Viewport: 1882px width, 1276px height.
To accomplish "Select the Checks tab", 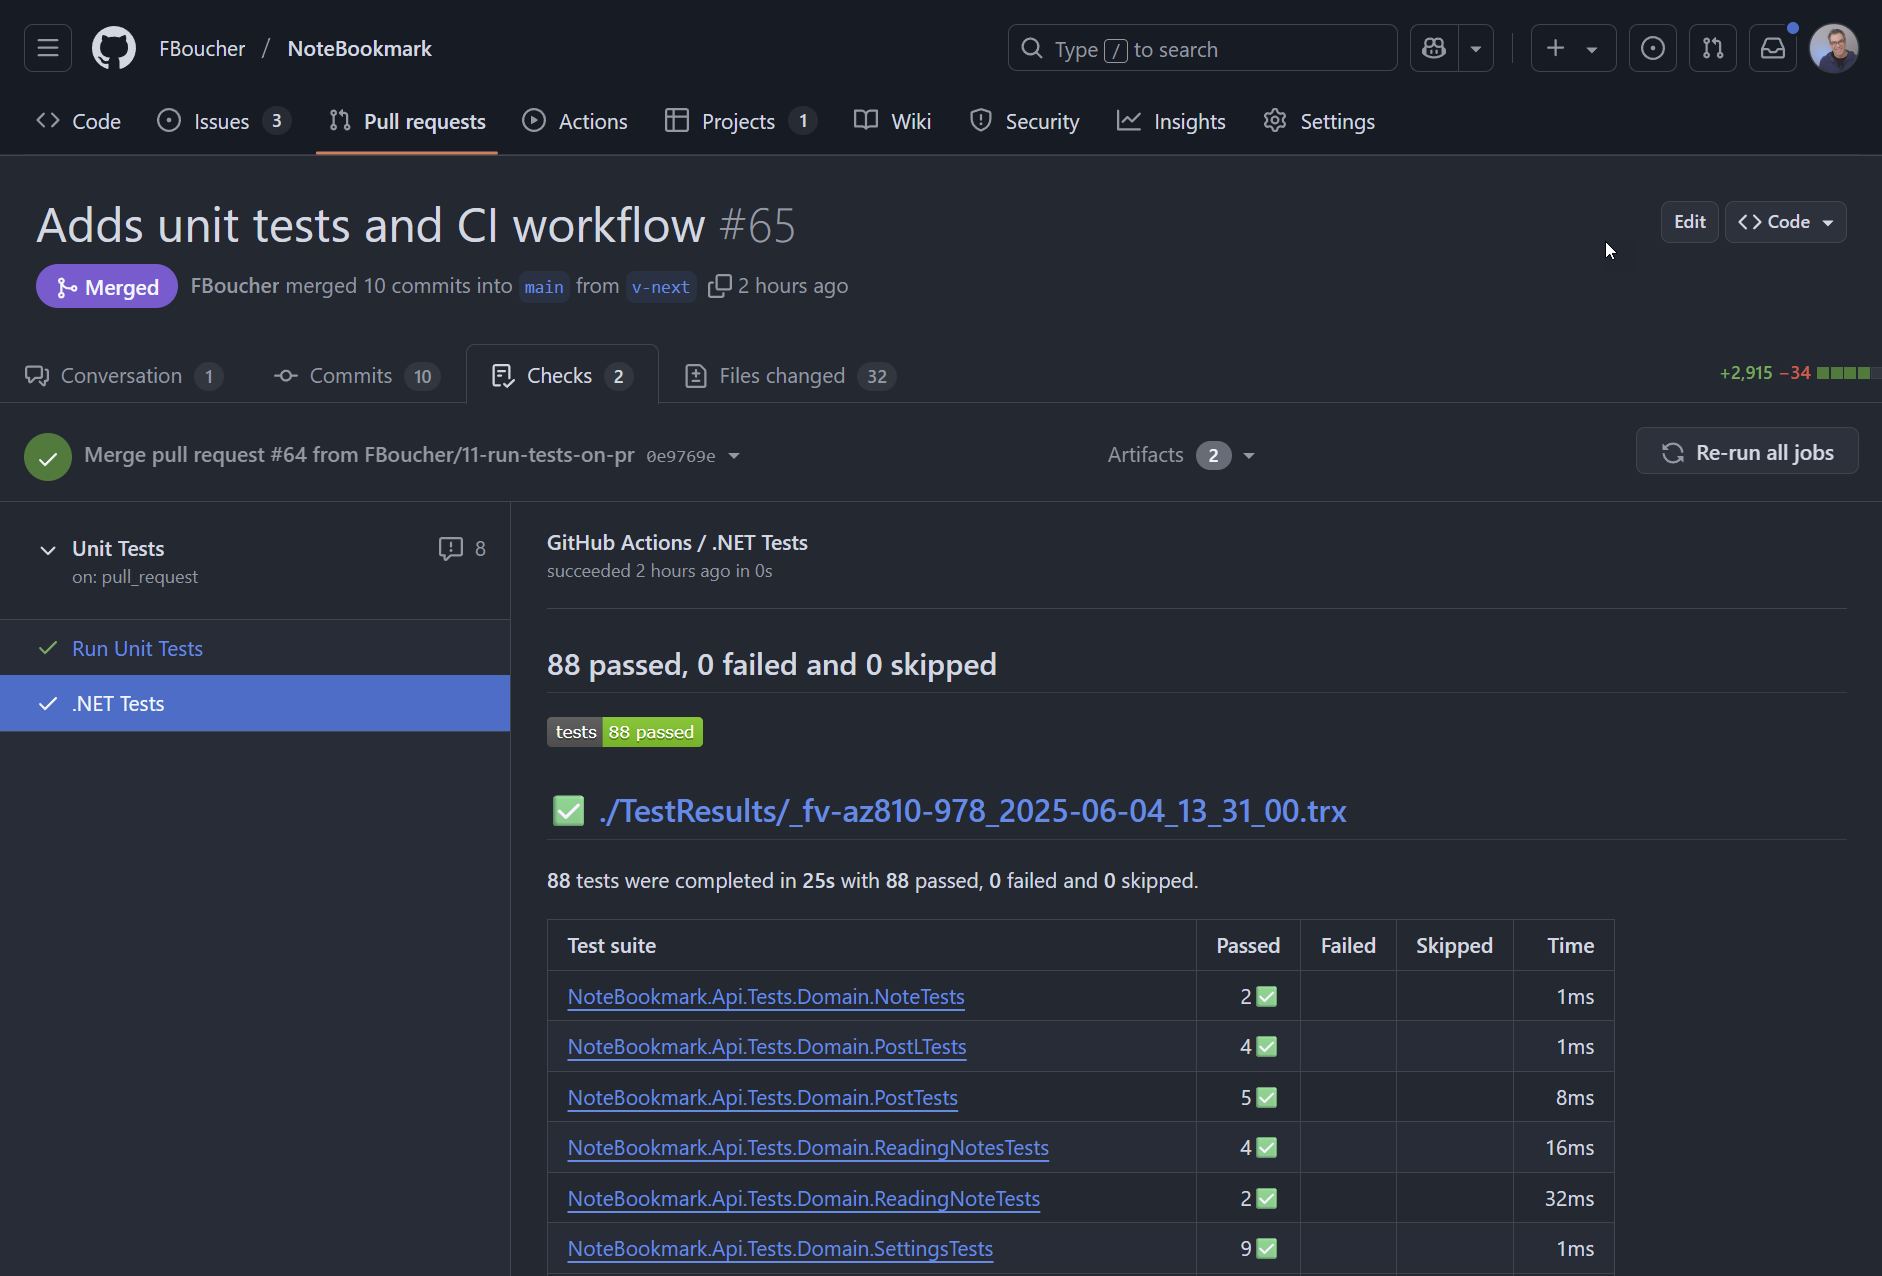I will pyautogui.click(x=562, y=375).
